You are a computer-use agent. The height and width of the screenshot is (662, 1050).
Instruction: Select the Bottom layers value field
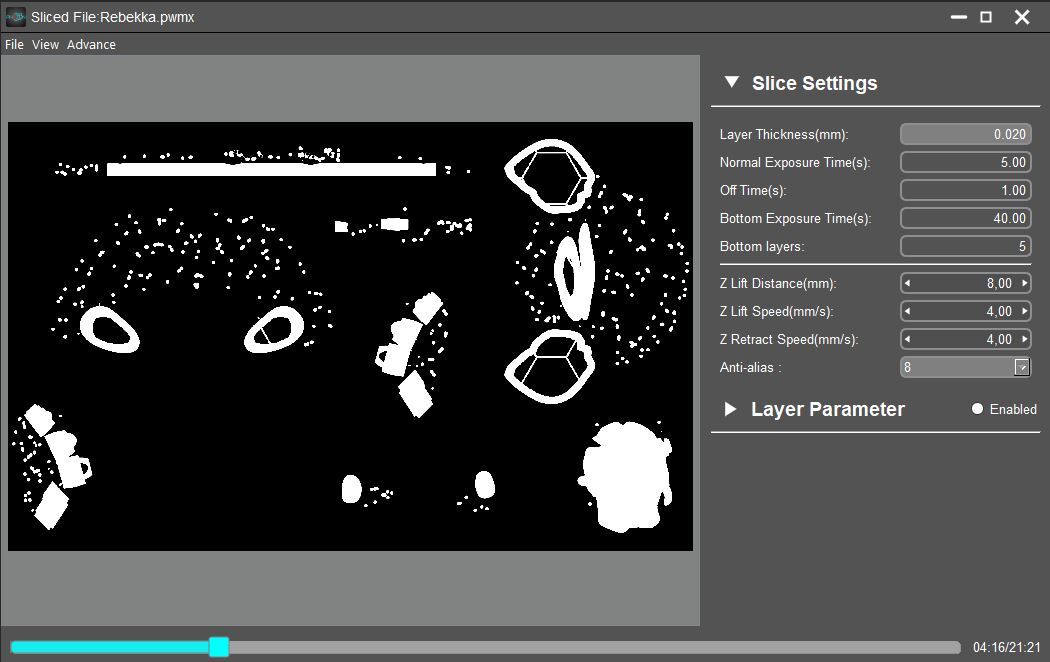965,246
